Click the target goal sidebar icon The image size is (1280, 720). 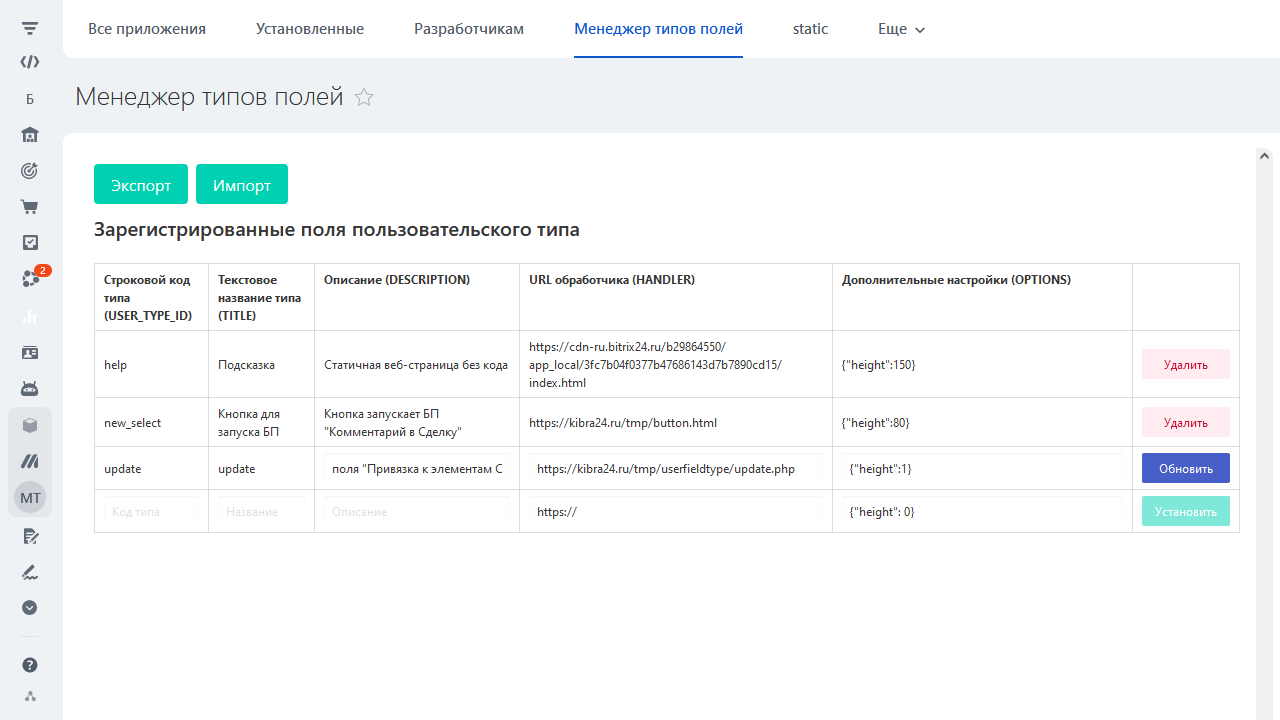click(x=30, y=171)
